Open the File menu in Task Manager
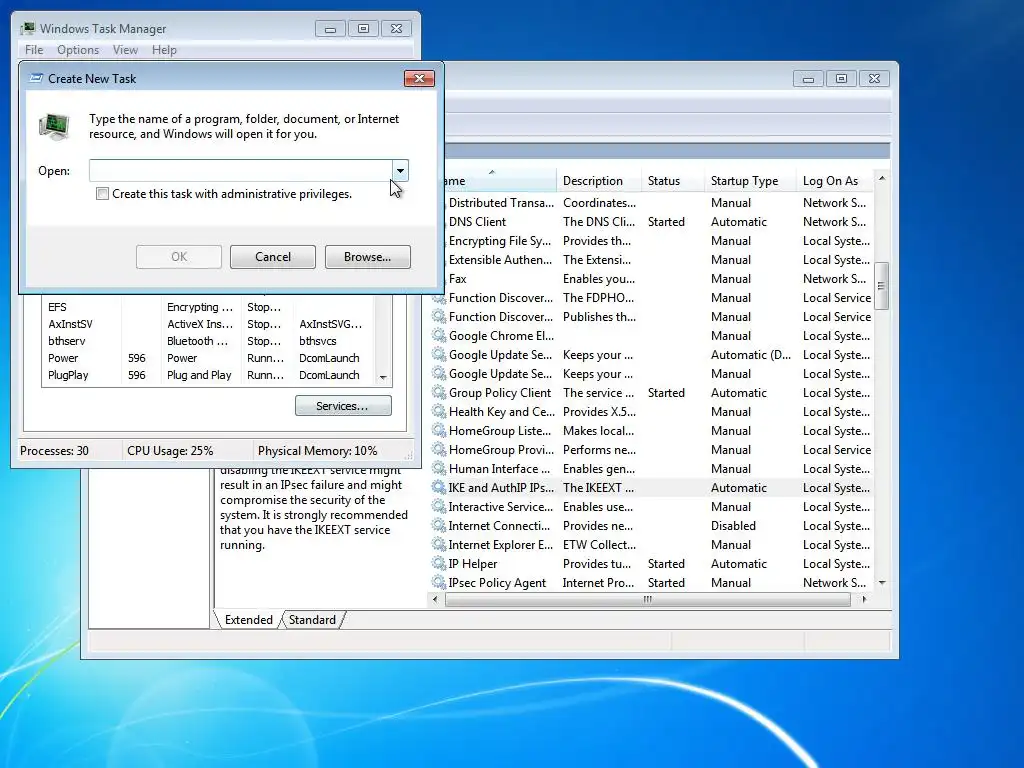 (34, 50)
